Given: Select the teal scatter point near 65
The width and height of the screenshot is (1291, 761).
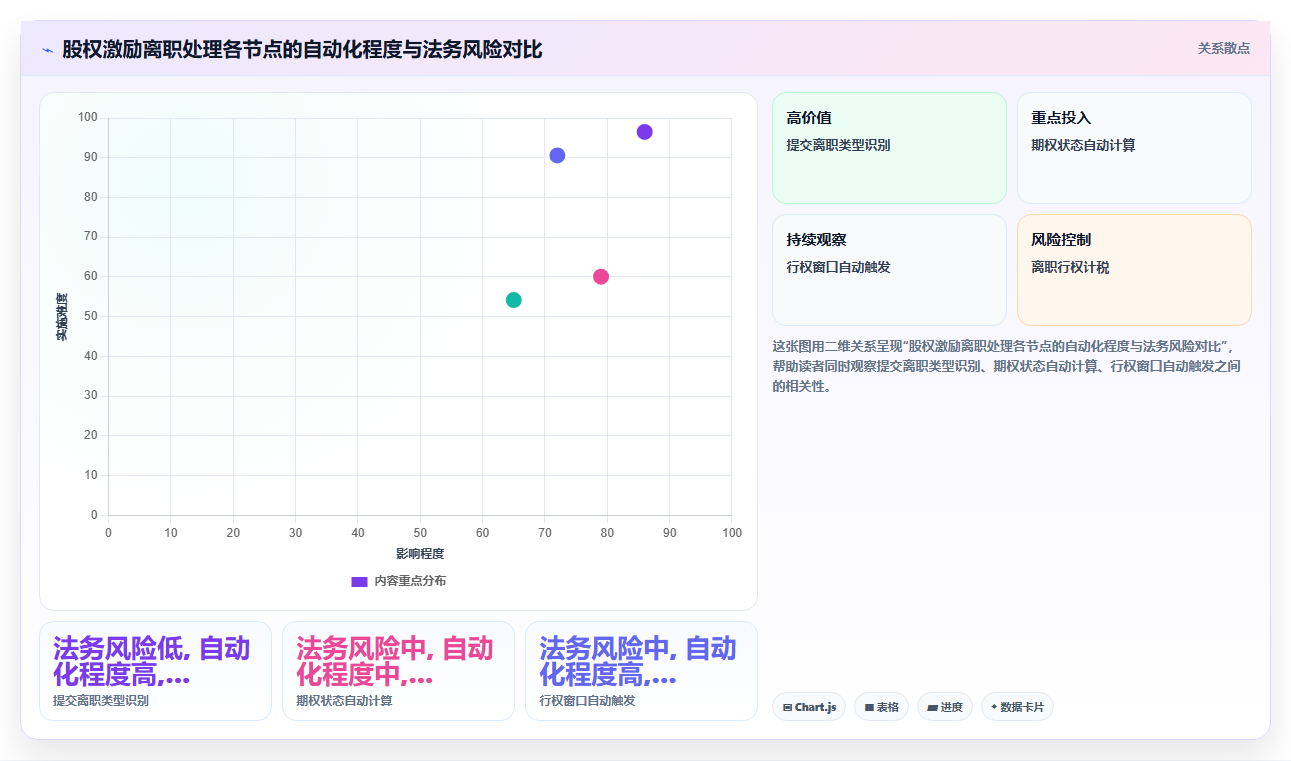Looking at the screenshot, I should (514, 300).
